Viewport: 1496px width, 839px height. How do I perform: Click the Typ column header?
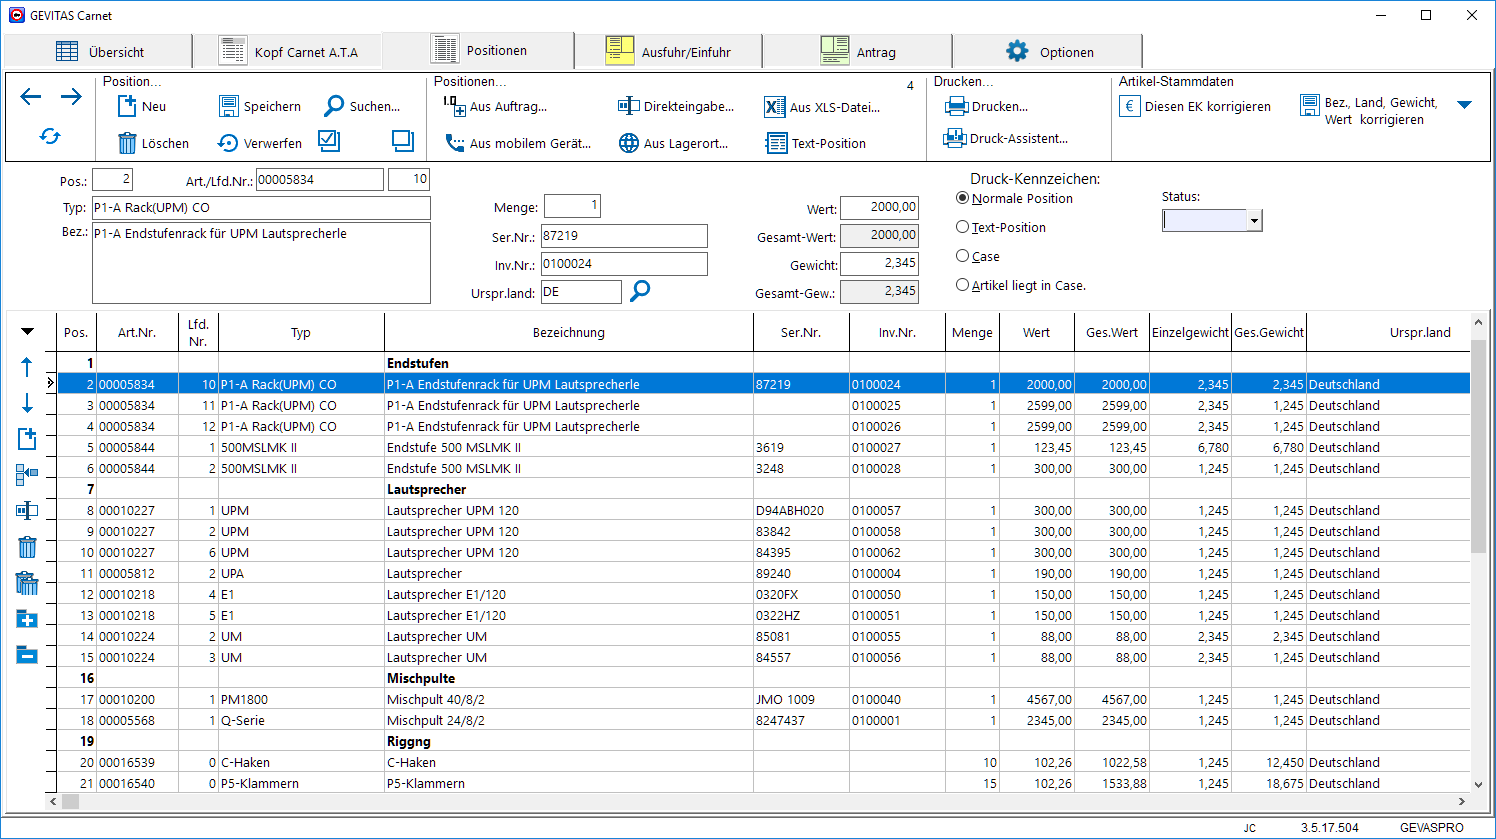click(301, 332)
